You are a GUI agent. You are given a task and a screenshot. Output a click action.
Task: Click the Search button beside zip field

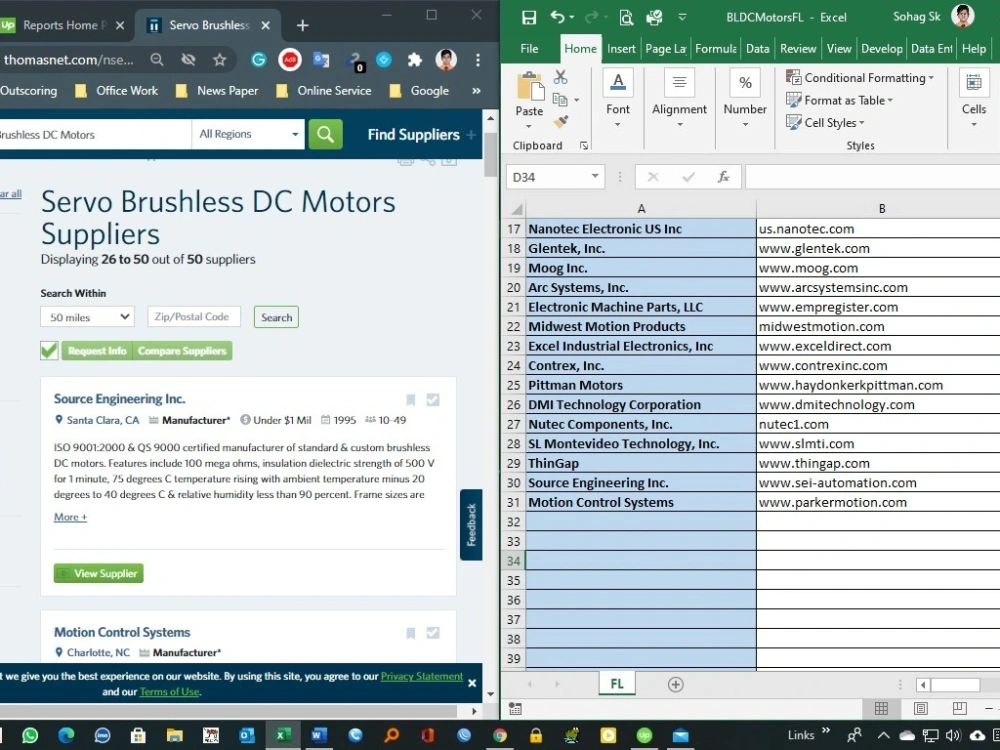tap(276, 317)
